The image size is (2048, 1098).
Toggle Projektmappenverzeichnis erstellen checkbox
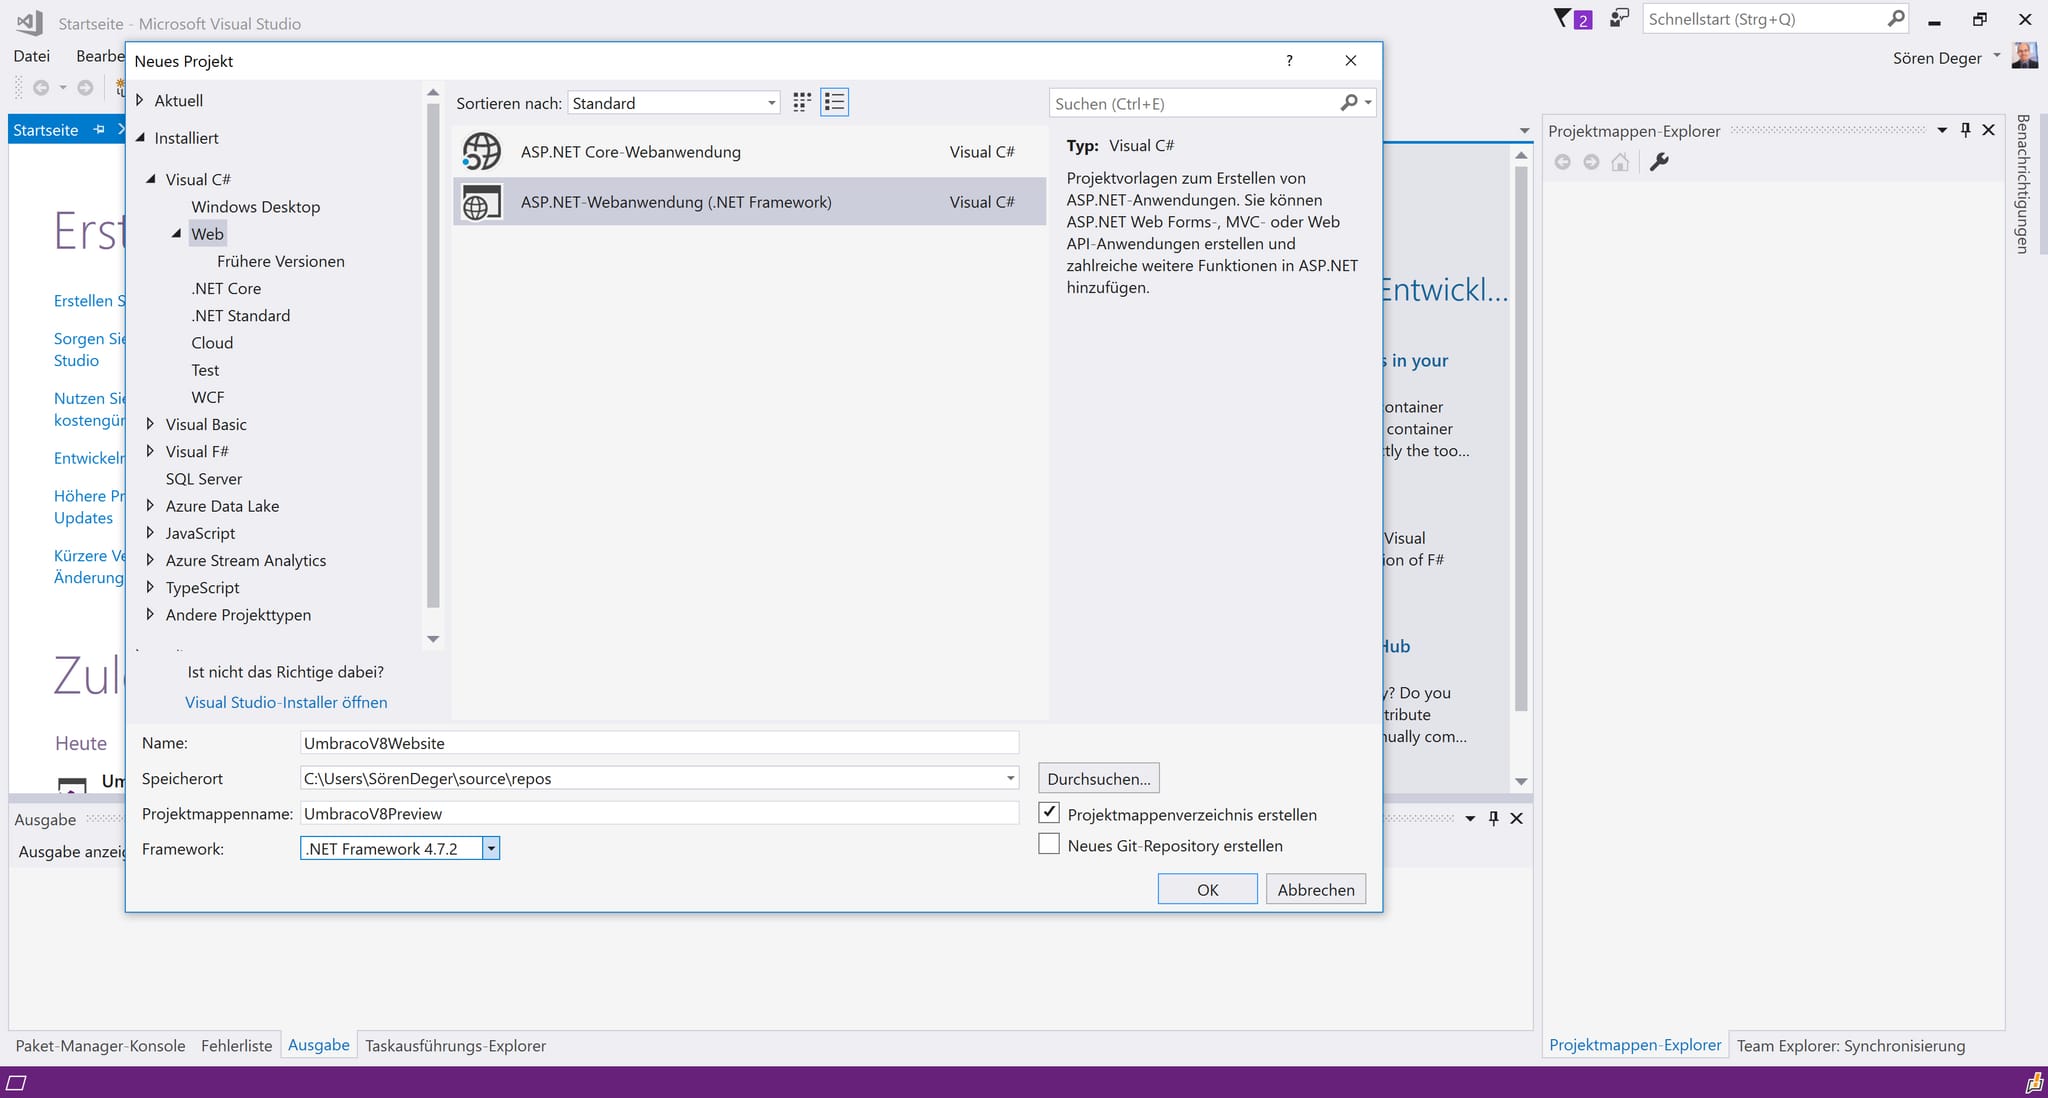point(1049,813)
